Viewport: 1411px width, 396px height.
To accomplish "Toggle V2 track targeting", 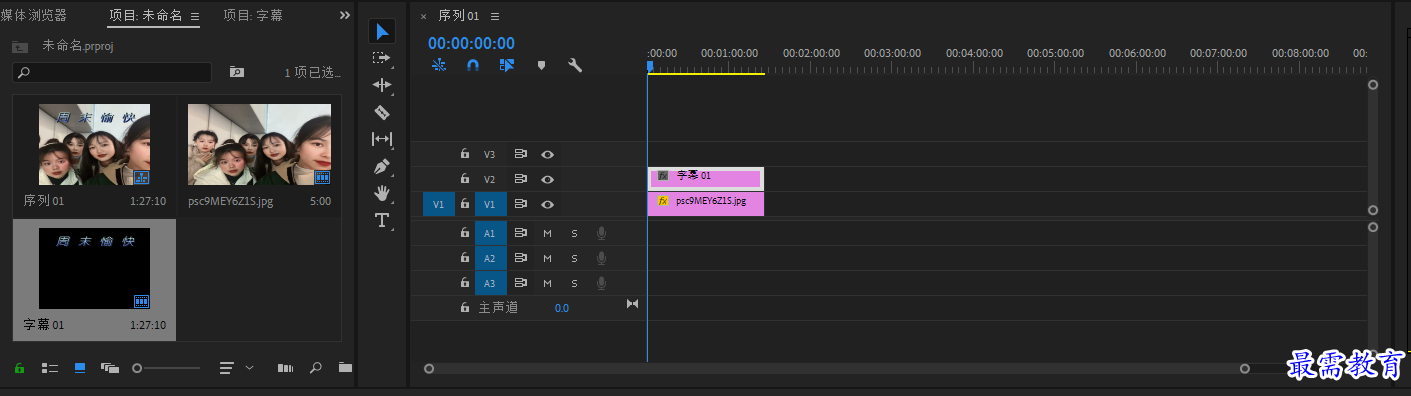I will coord(490,179).
